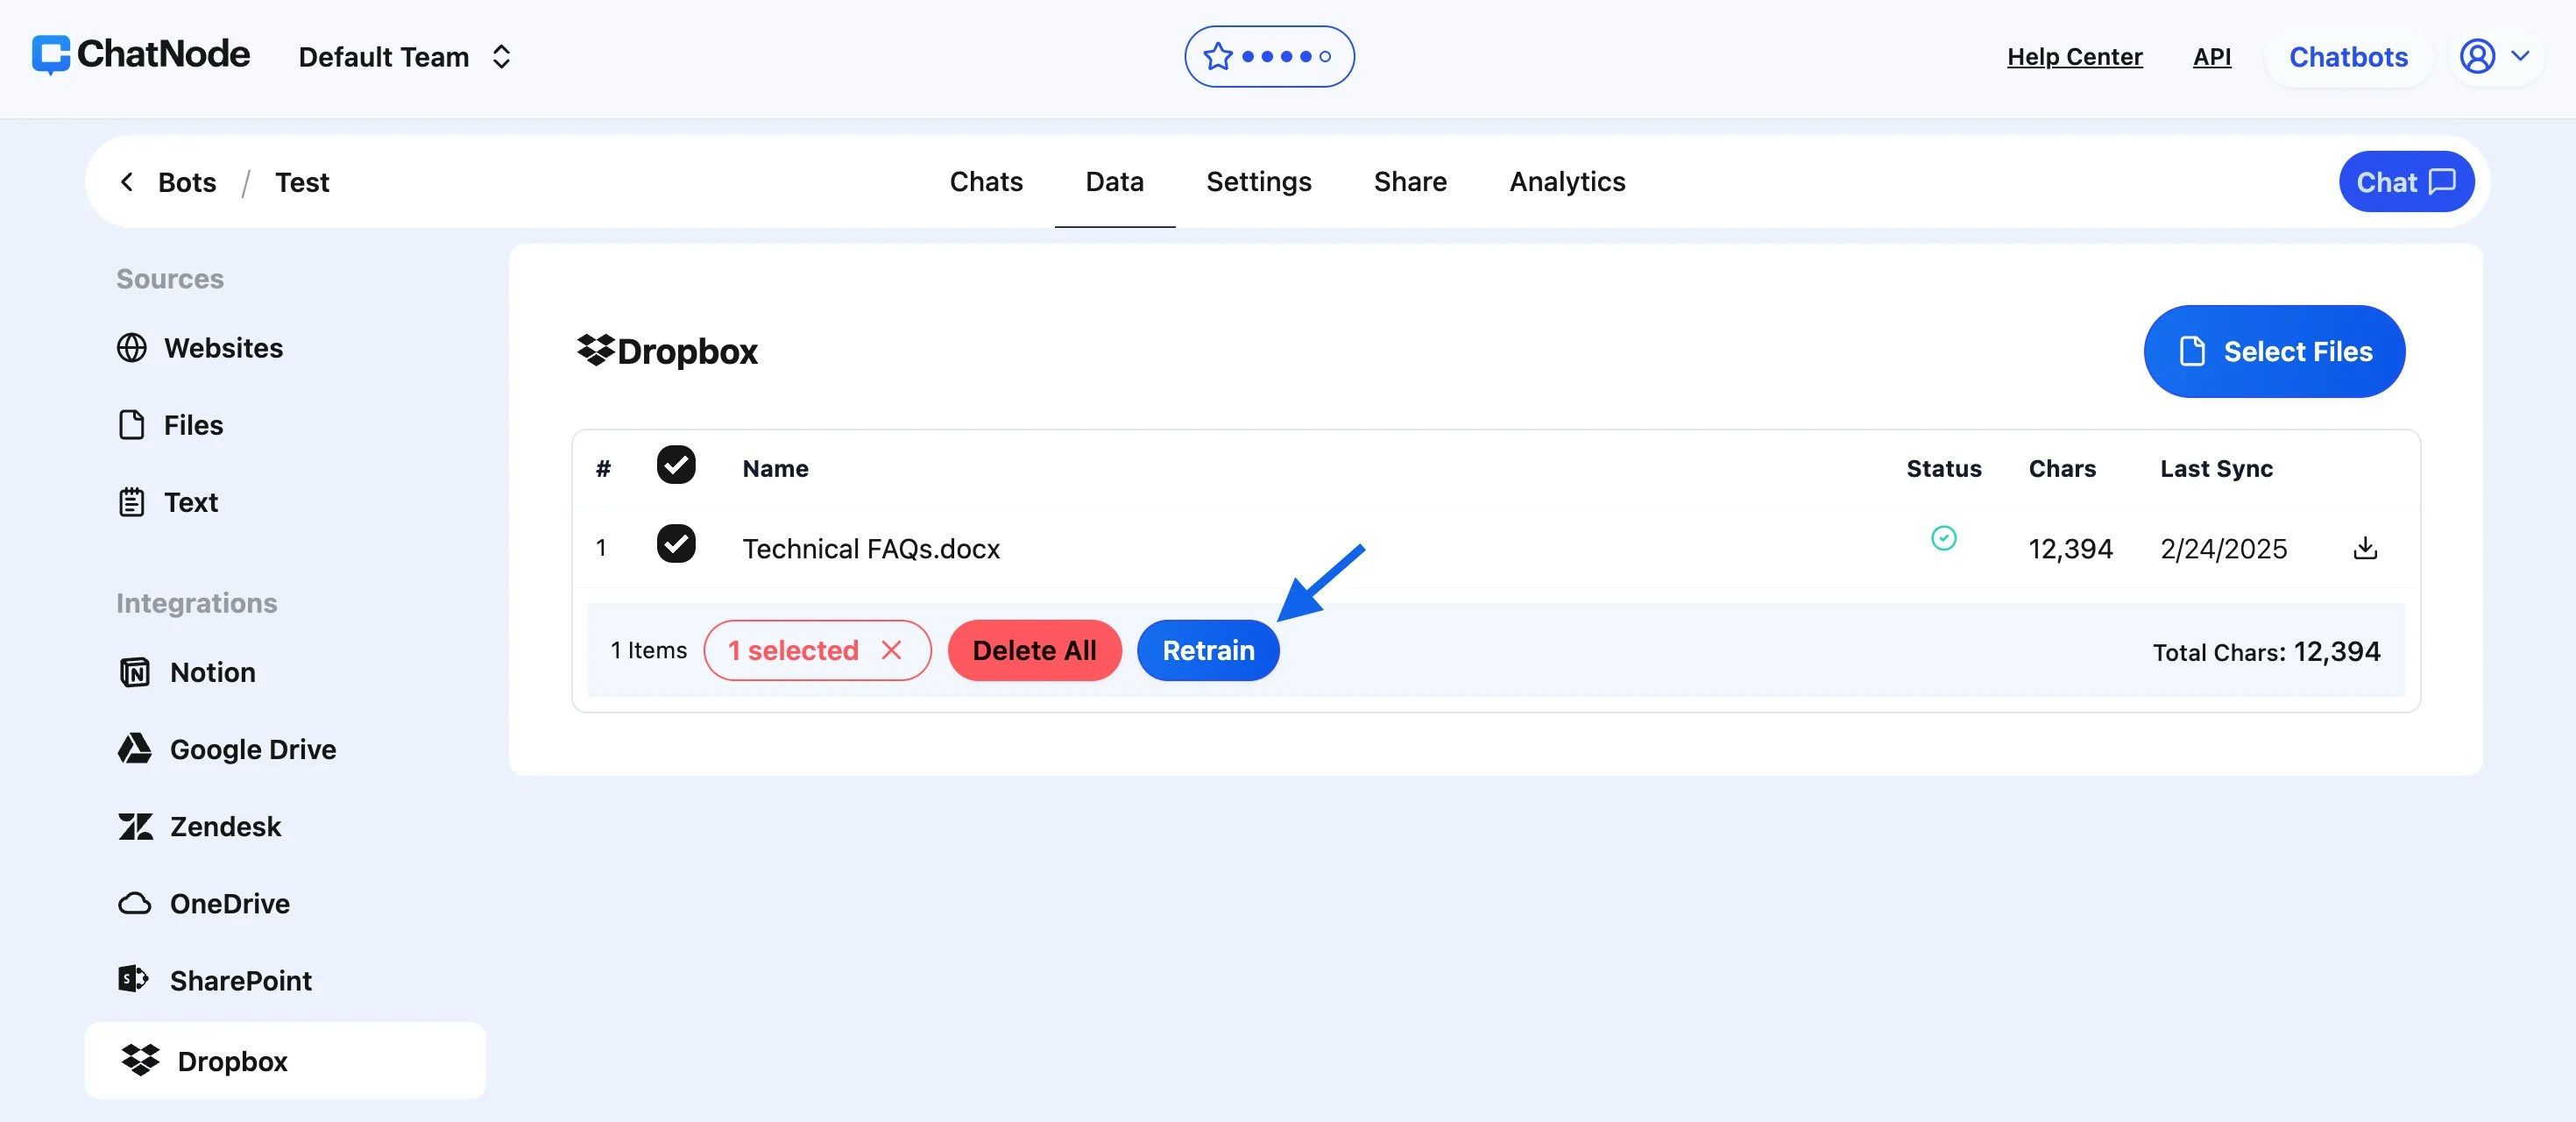Screen dimensions: 2576x1122
Task: Click the star progress rating indicator
Action: pos(1268,57)
